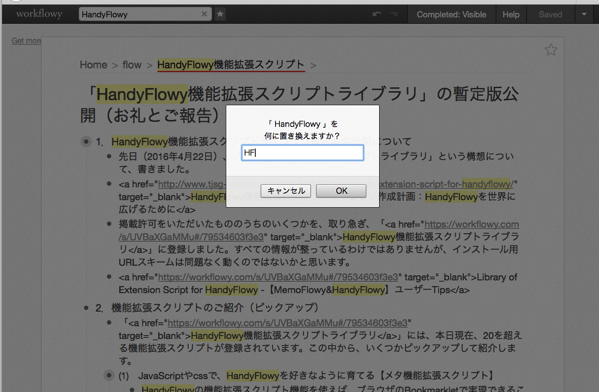Click the Get more link

[26, 40]
